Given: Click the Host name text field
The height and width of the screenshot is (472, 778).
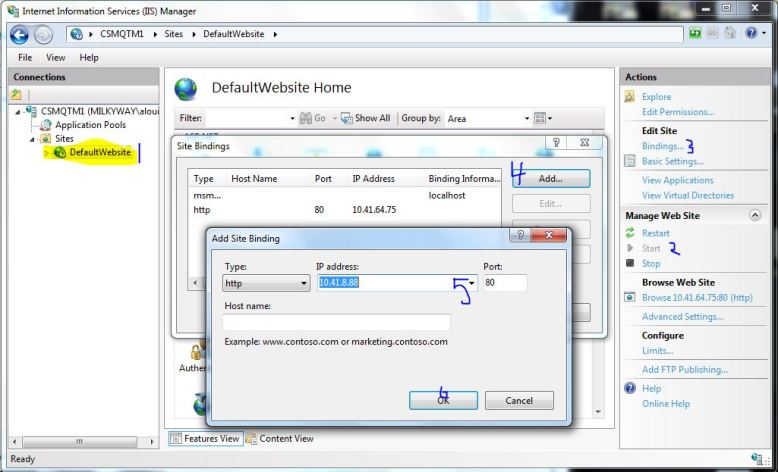Looking at the screenshot, I should click(x=336, y=322).
